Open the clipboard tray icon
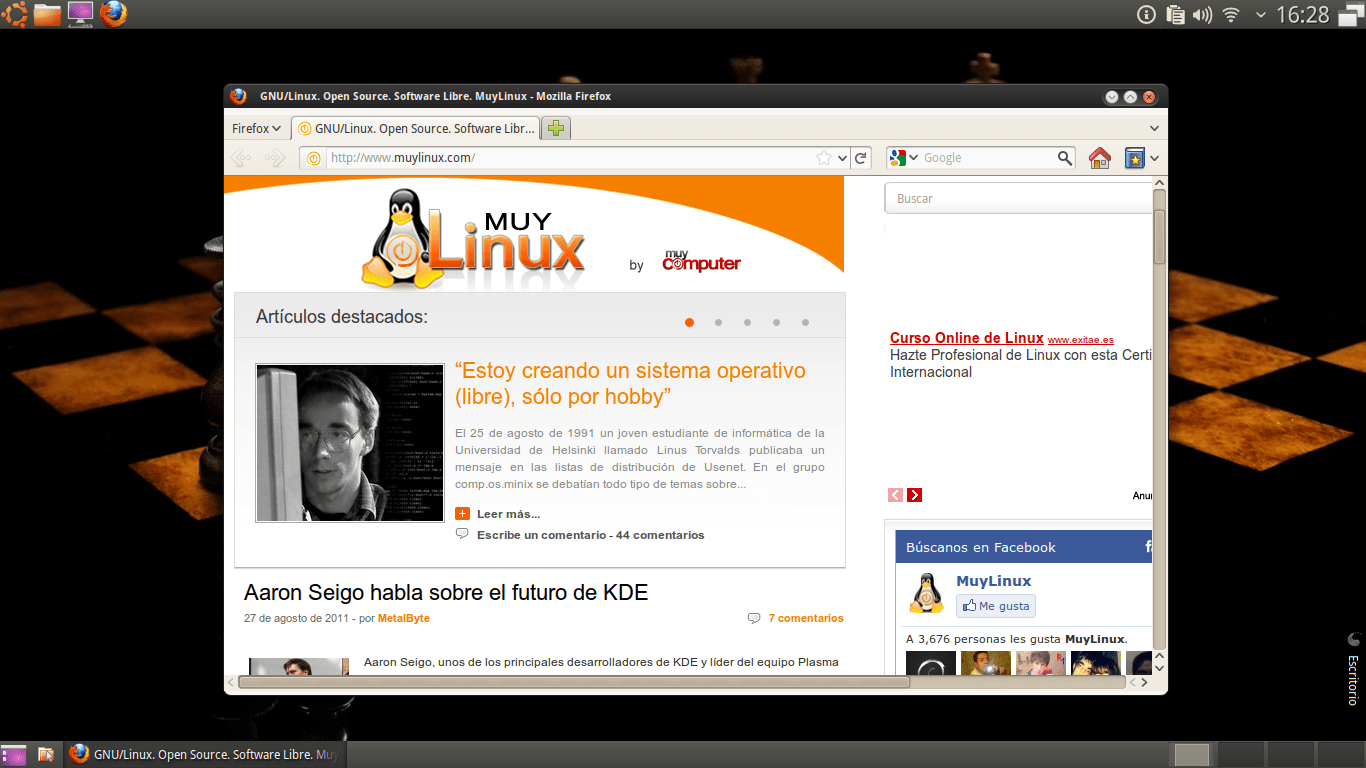This screenshot has height=768, width=1366. click(1176, 15)
